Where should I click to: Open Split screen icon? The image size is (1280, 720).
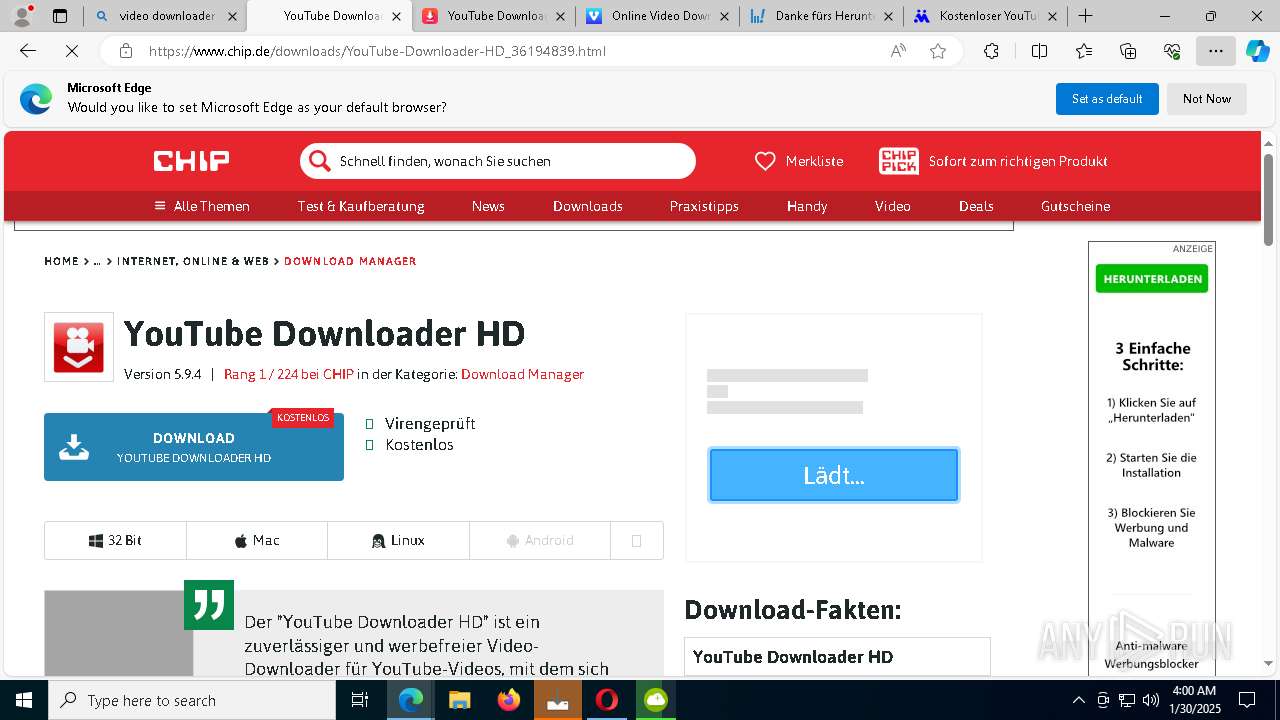pyautogui.click(x=1039, y=51)
